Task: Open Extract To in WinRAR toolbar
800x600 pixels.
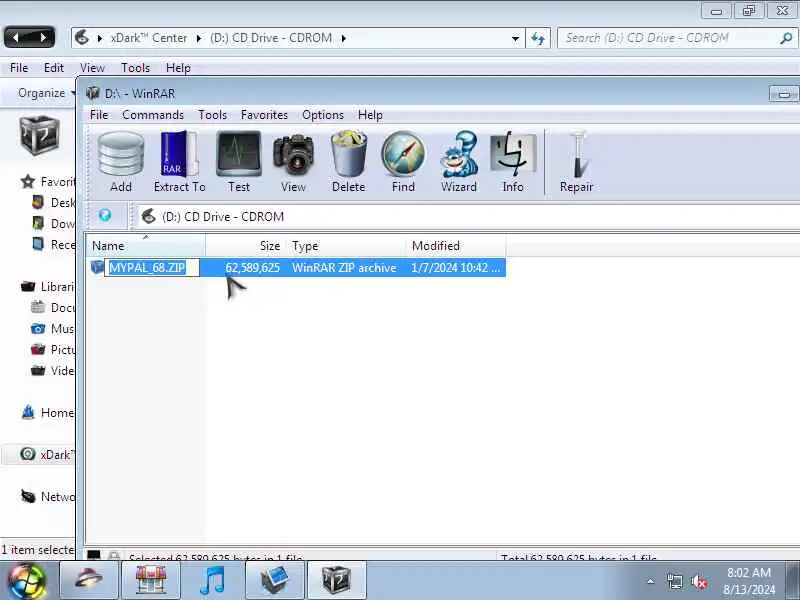Action: [180, 162]
